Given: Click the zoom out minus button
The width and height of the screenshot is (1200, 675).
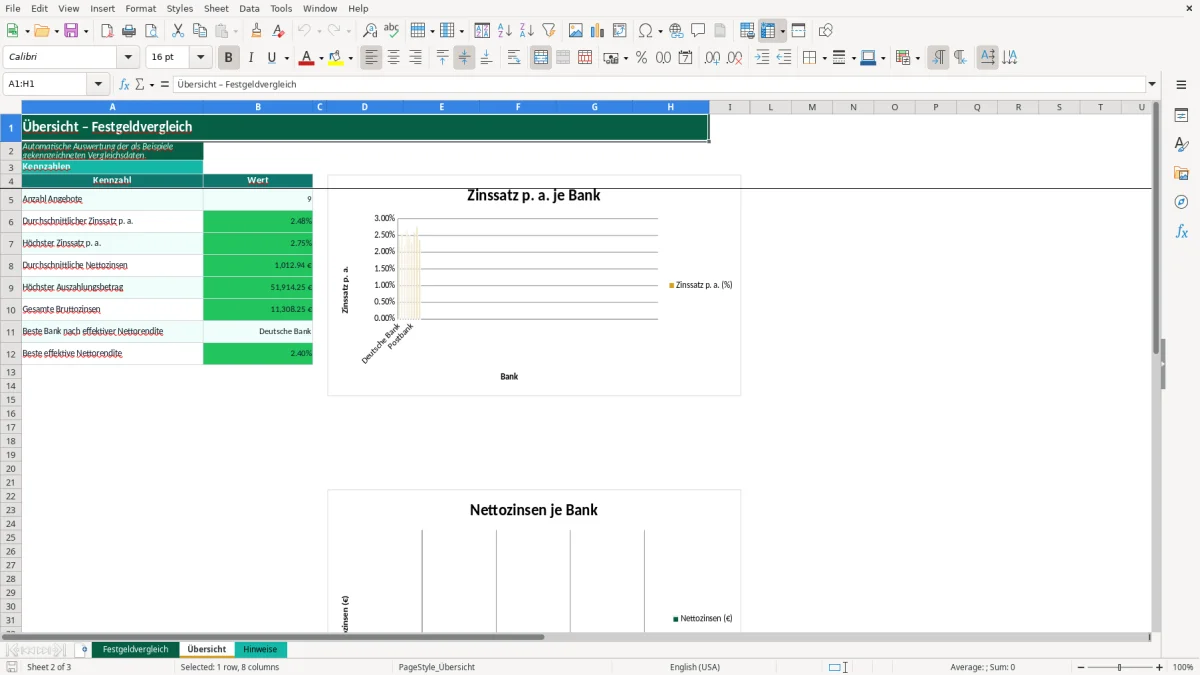Looking at the screenshot, I should (x=1081, y=667).
